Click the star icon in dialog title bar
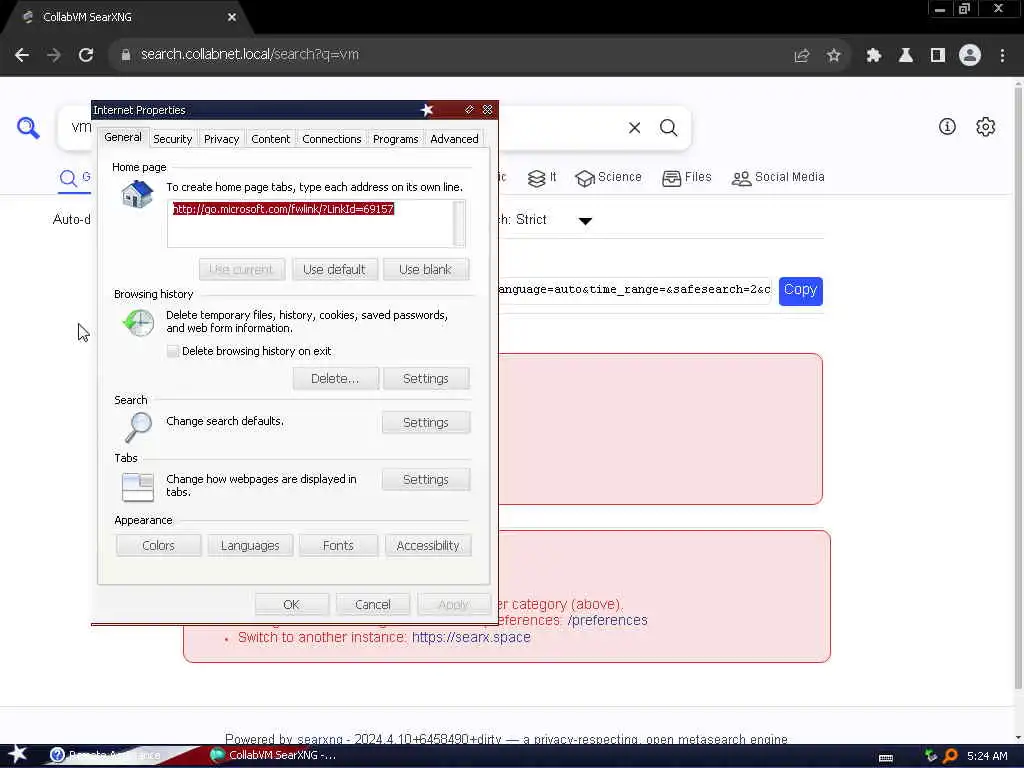Viewport: 1024px width, 768px height. (426, 110)
